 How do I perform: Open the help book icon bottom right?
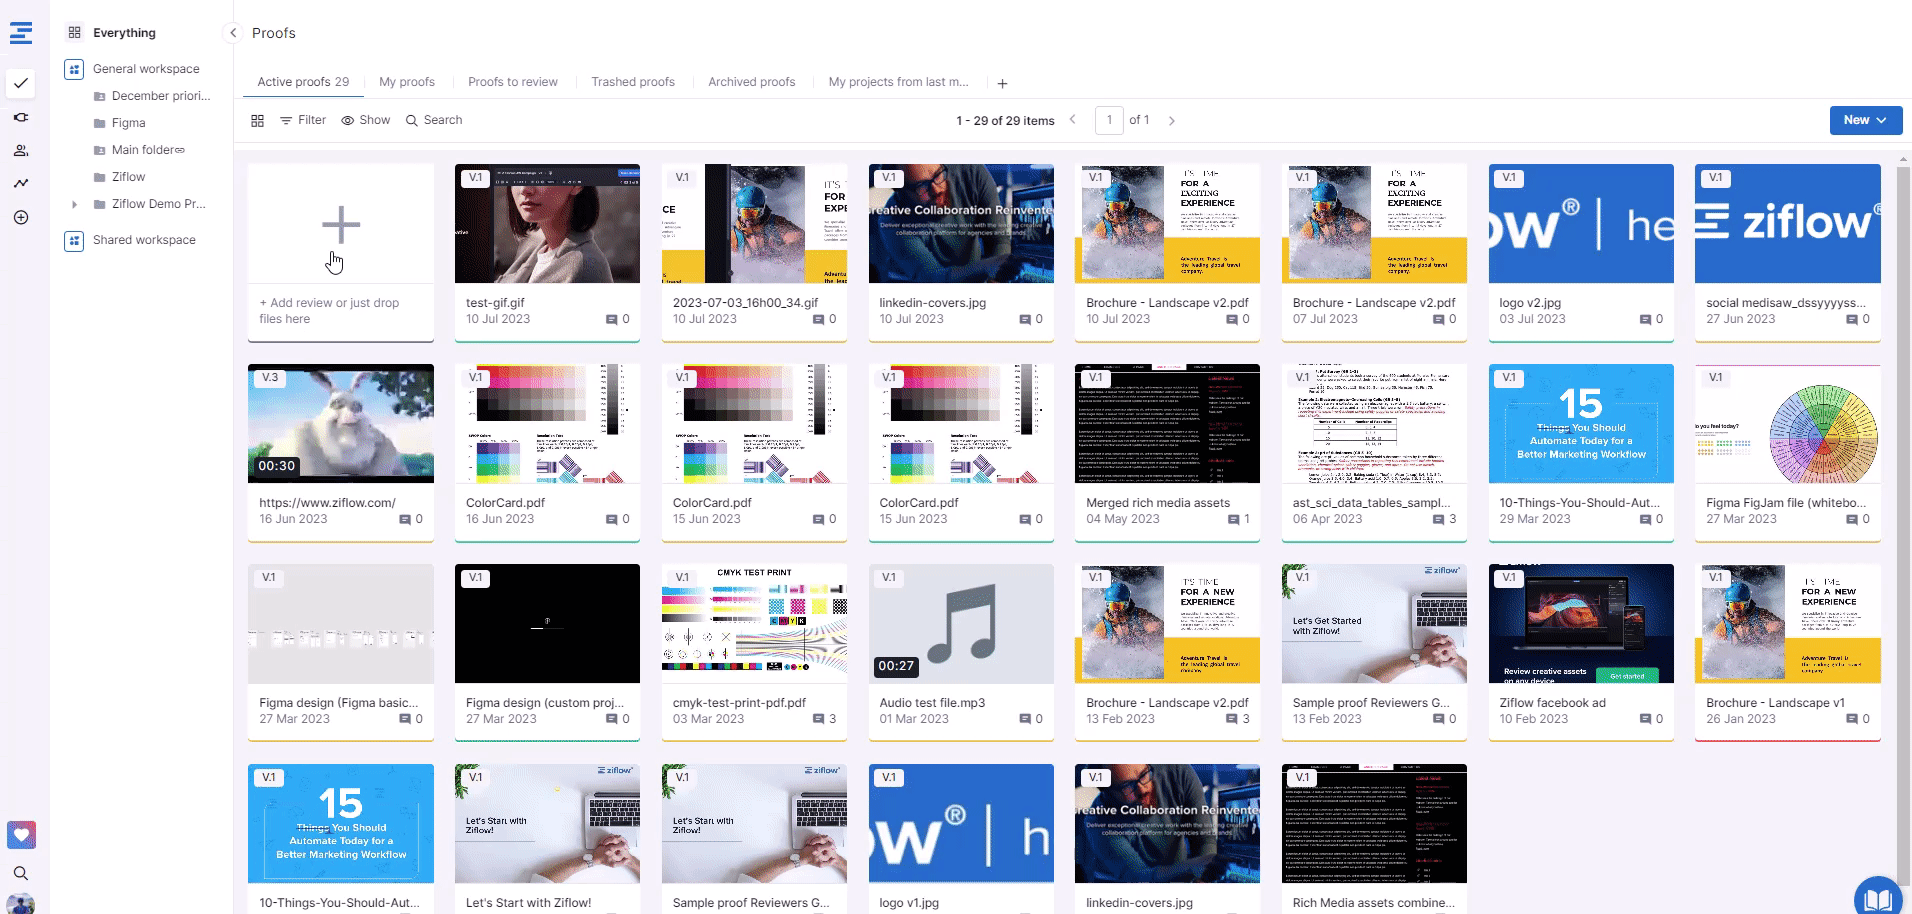1877,897
